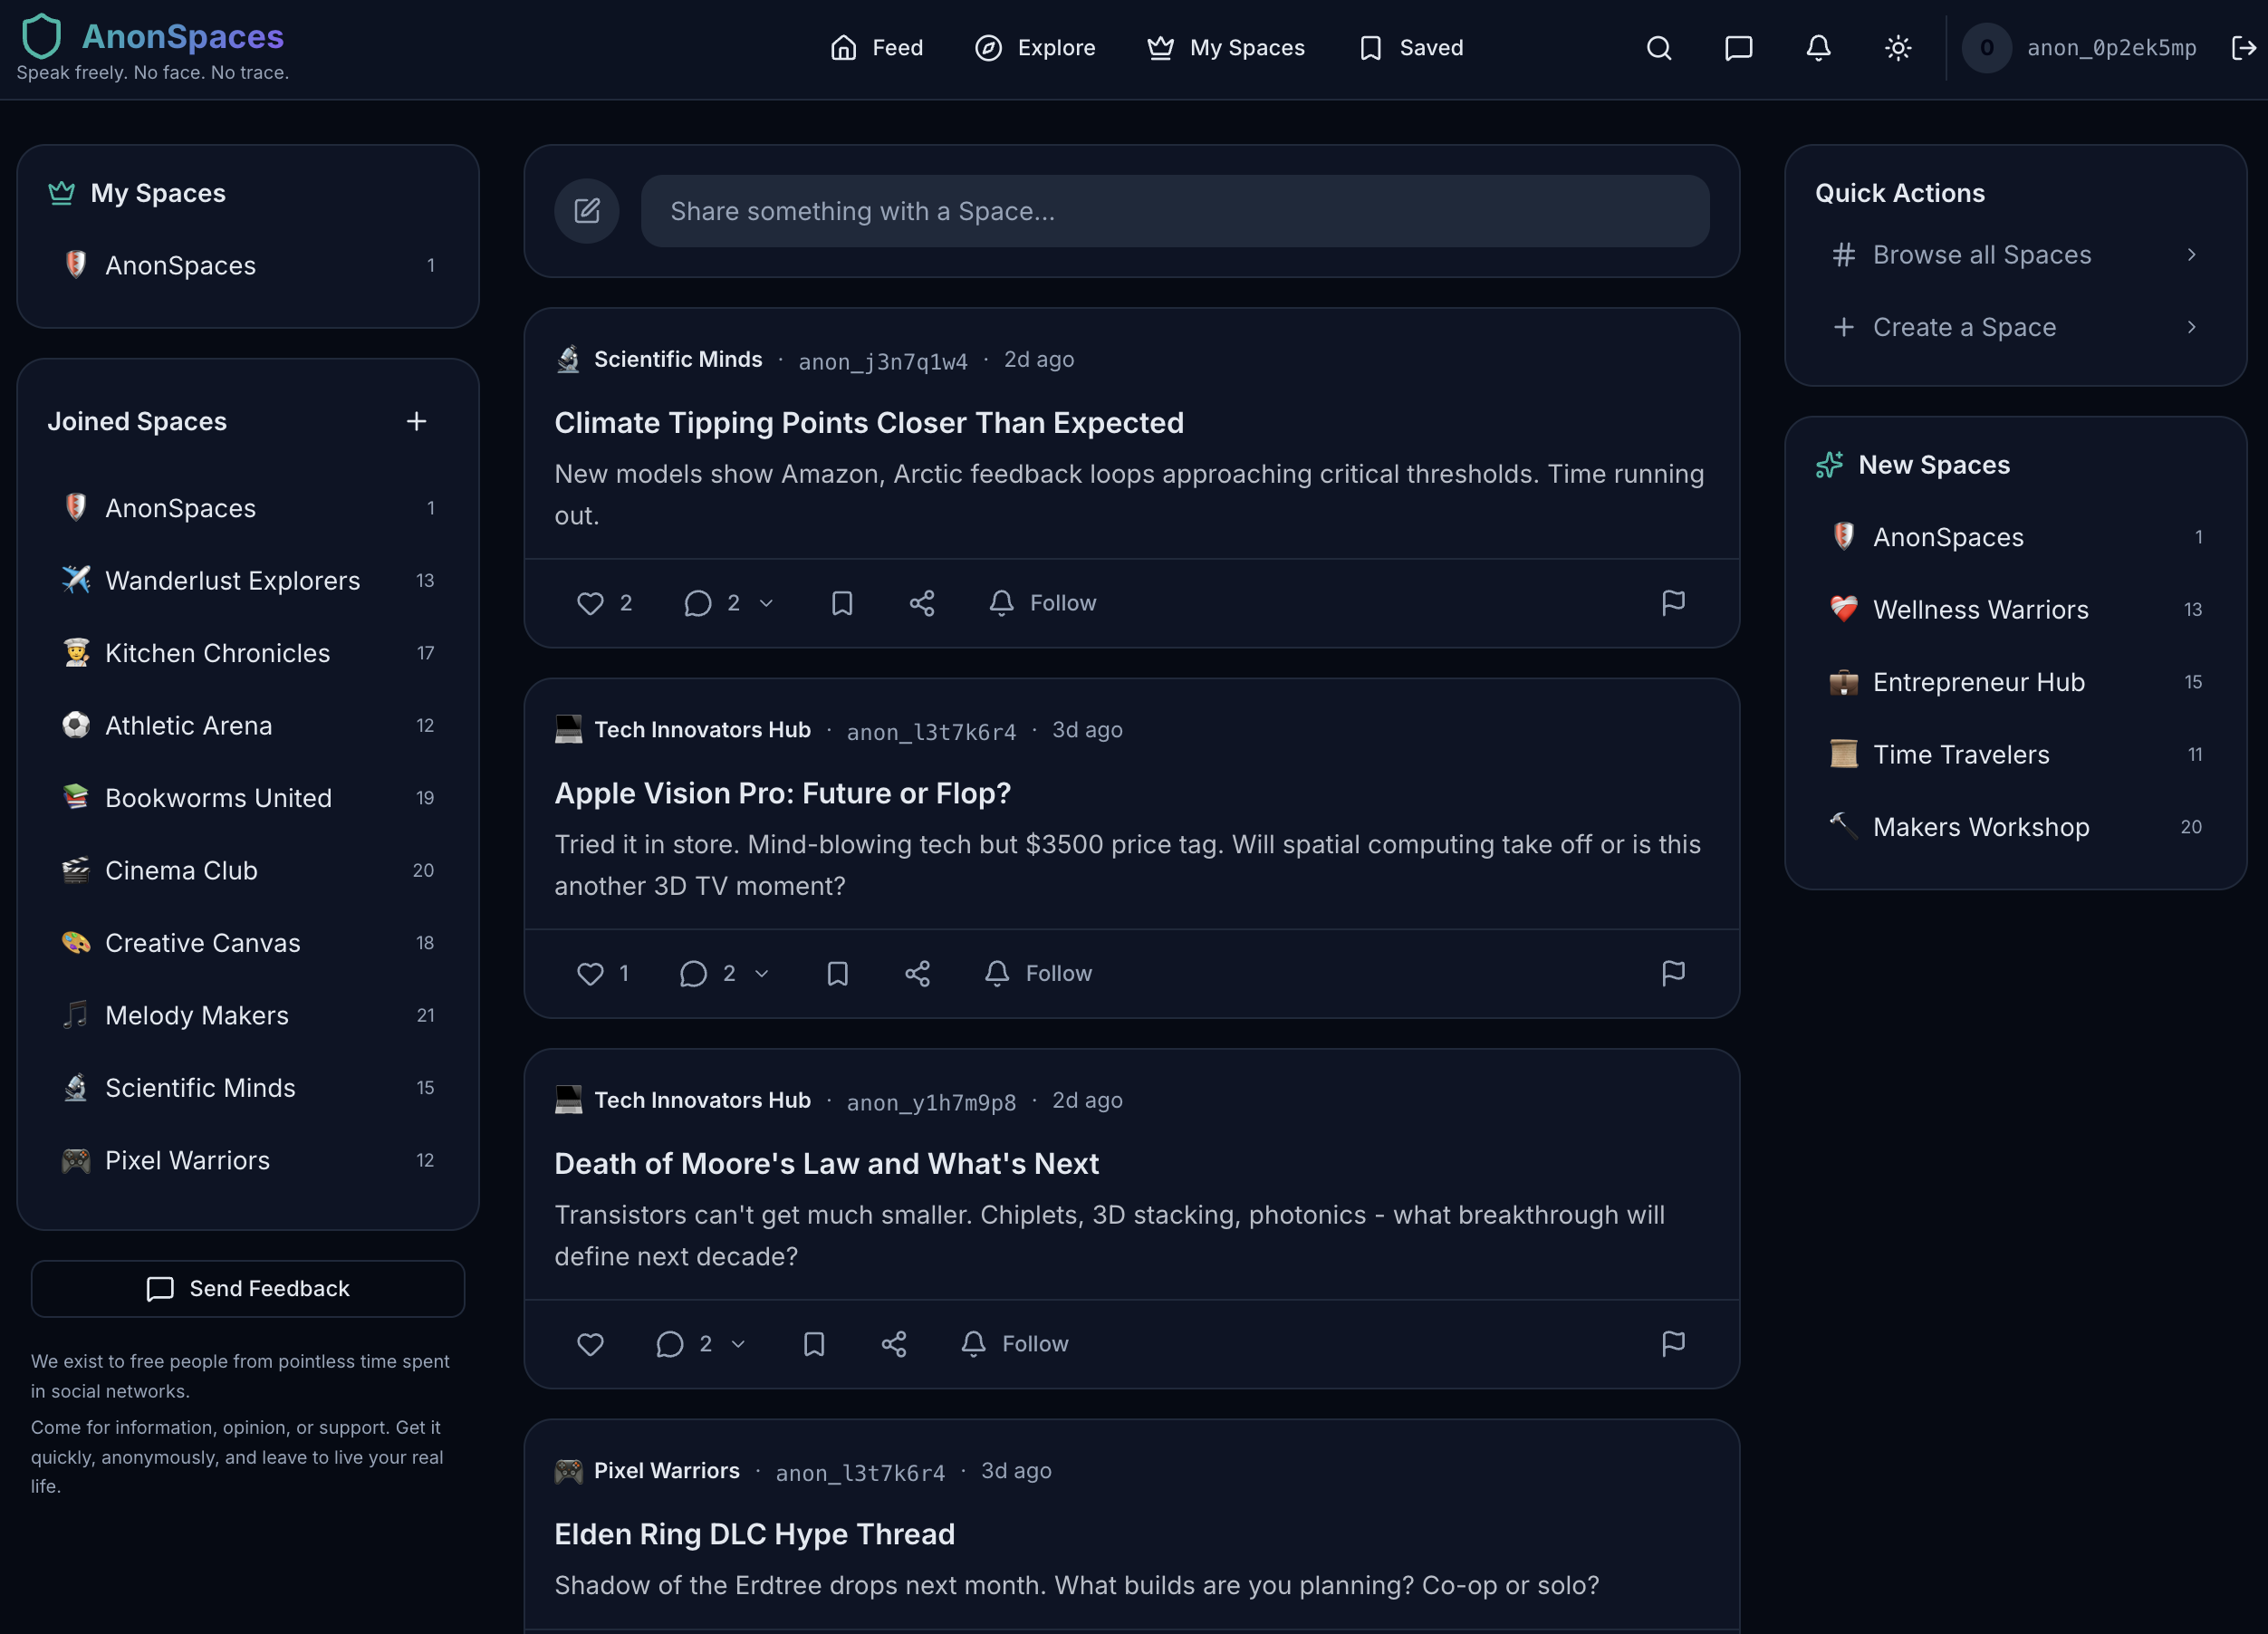Expand comments on the Moore's Law post
This screenshot has width=2268, height=1634.
[698, 1344]
